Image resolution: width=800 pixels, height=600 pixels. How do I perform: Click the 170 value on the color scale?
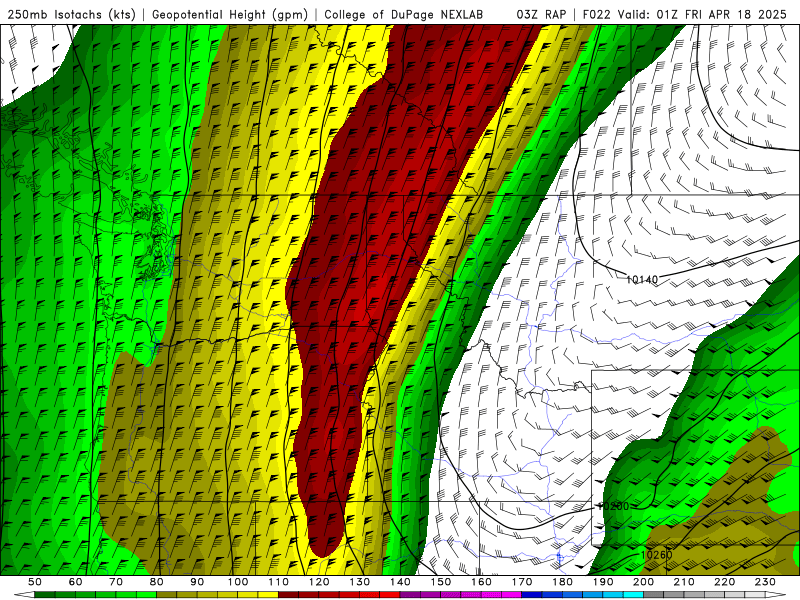click(x=522, y=582)
